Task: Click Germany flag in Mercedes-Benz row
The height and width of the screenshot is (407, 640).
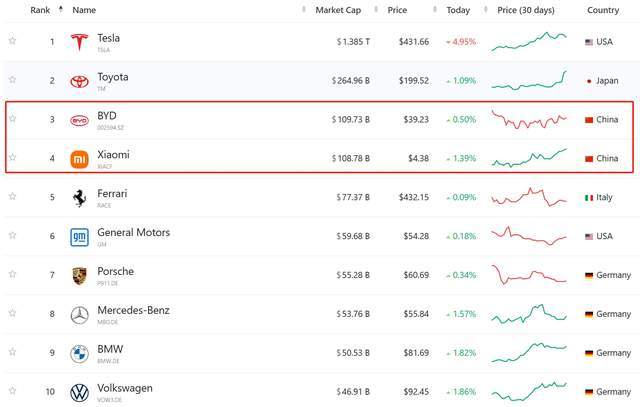Action: (589, 315)
